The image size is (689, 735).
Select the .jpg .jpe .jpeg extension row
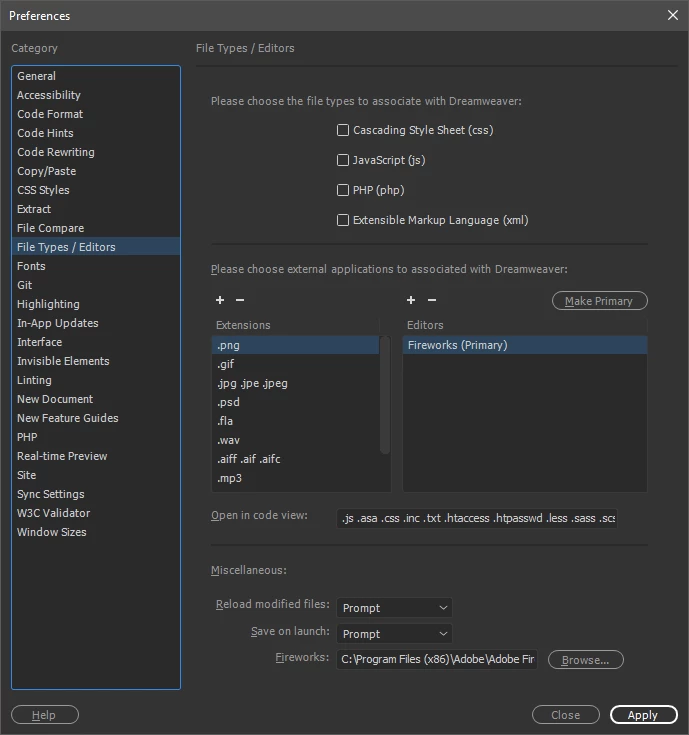point(295,383)
